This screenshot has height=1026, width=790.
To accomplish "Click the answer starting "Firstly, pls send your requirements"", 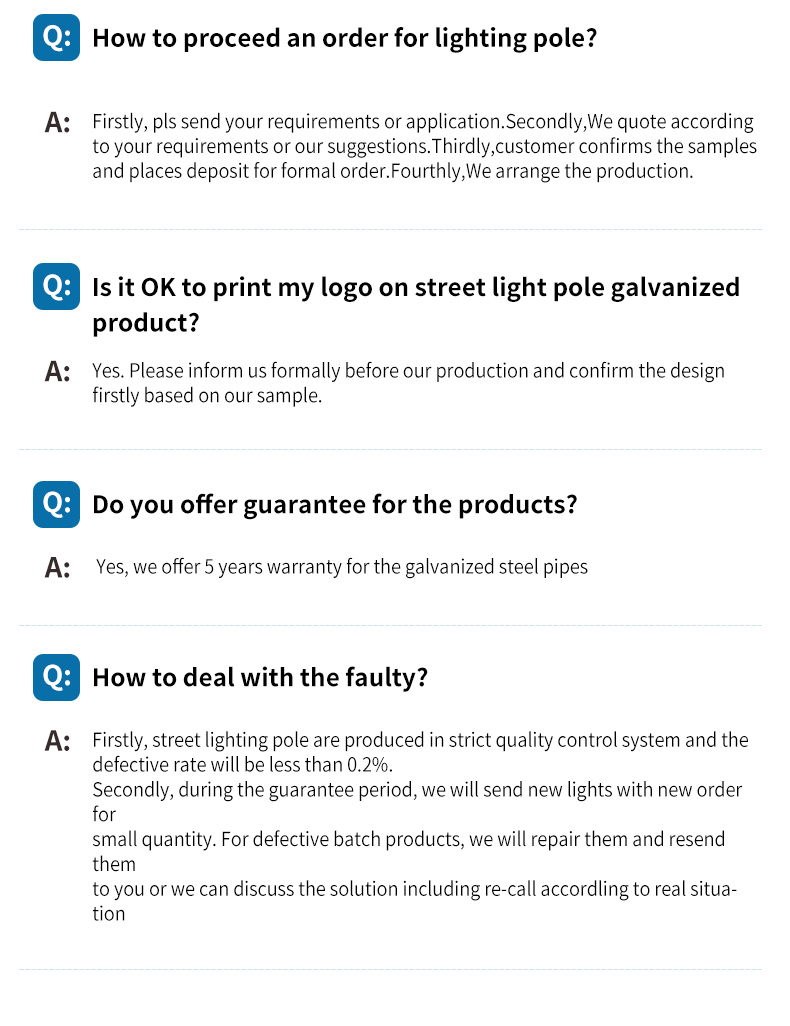I will [x=422, y=122].
